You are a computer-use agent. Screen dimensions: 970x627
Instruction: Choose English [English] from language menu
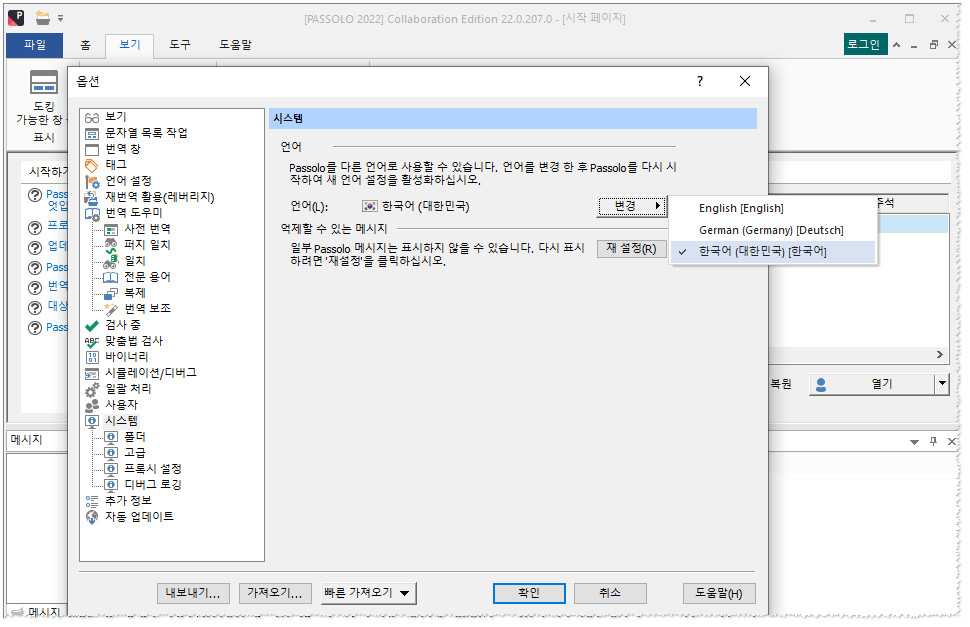[x=741, y=209]
